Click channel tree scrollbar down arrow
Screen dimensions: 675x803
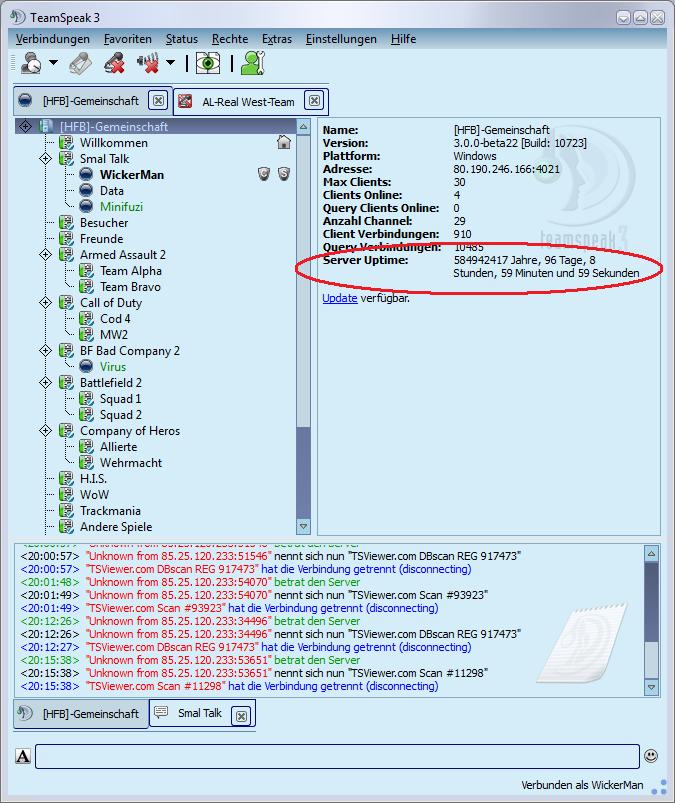coord(303,526)
